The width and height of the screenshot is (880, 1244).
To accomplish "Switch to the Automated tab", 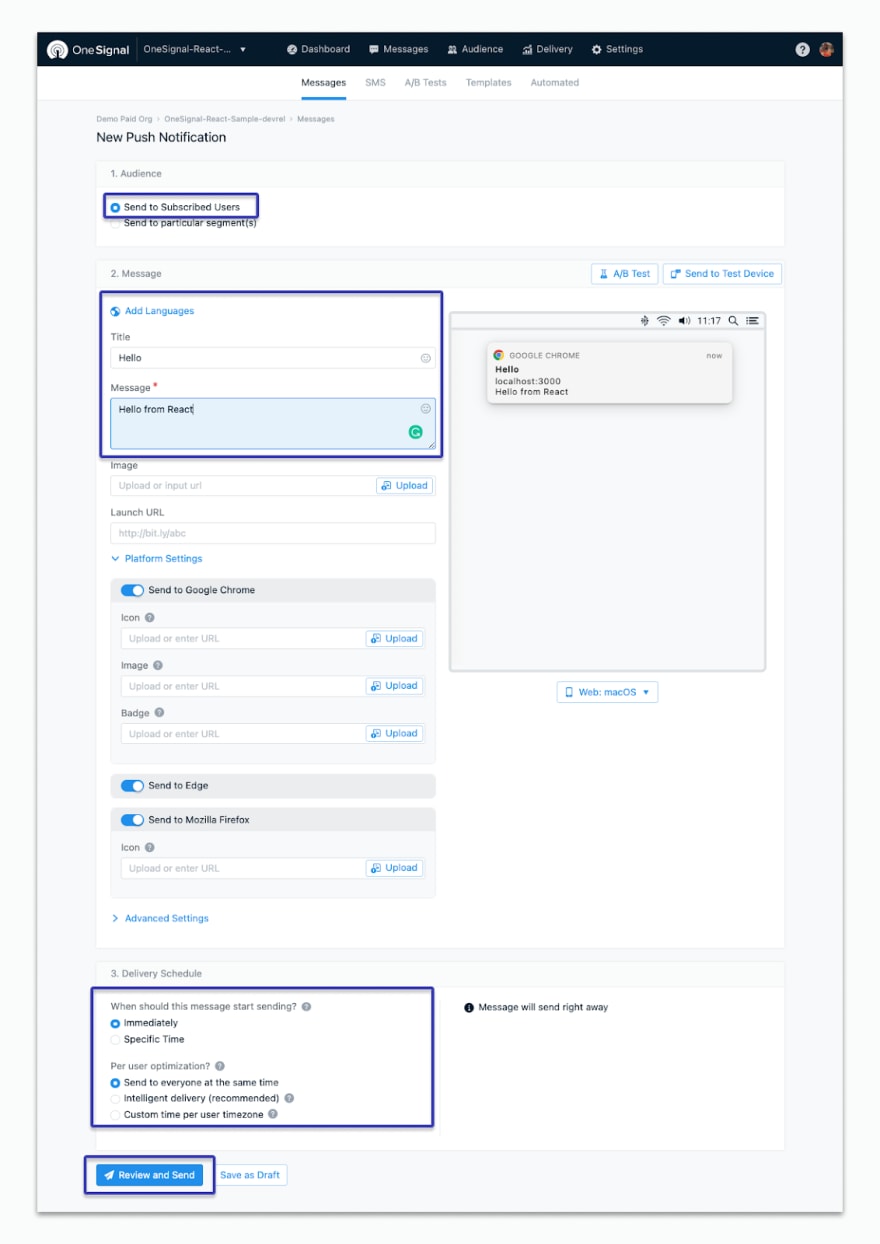I will tap(554, 83).
